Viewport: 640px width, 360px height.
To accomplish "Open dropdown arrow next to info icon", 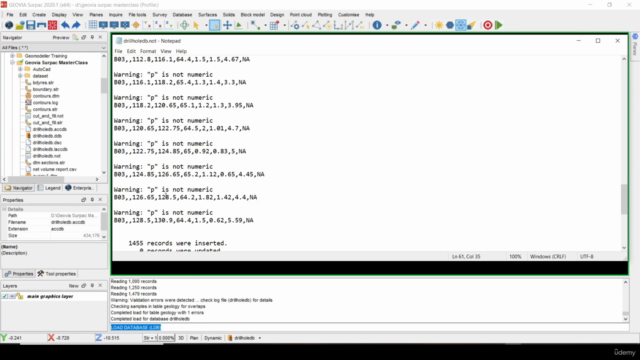I will [387, 25].
